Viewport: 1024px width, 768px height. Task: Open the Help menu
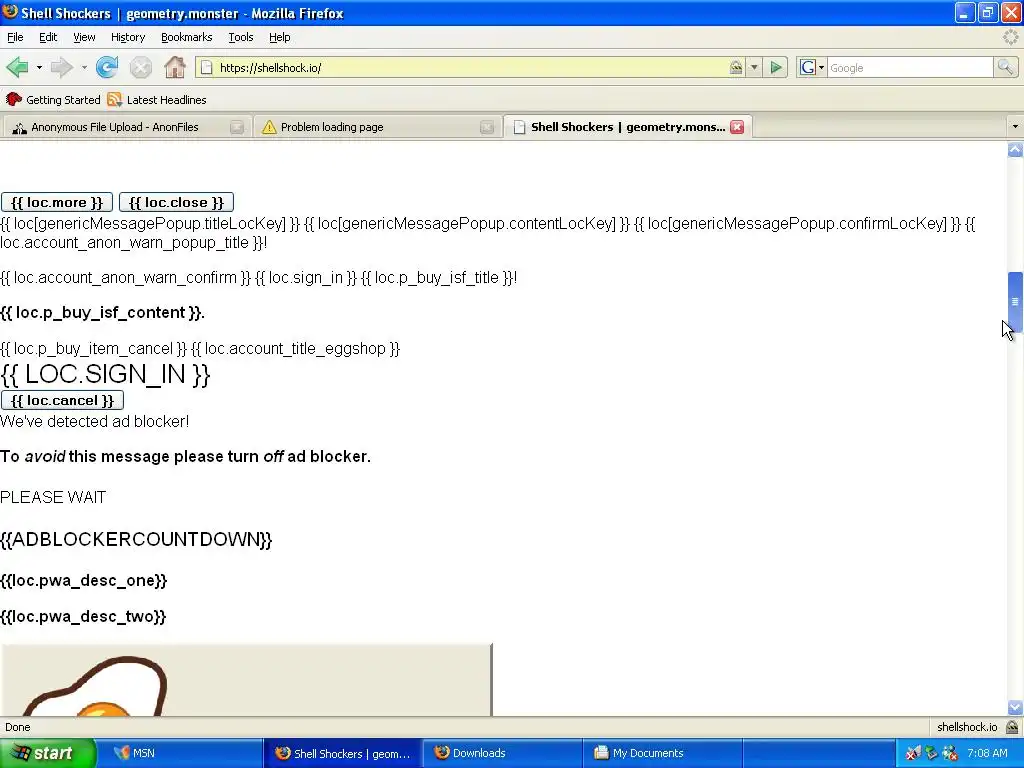280,37
